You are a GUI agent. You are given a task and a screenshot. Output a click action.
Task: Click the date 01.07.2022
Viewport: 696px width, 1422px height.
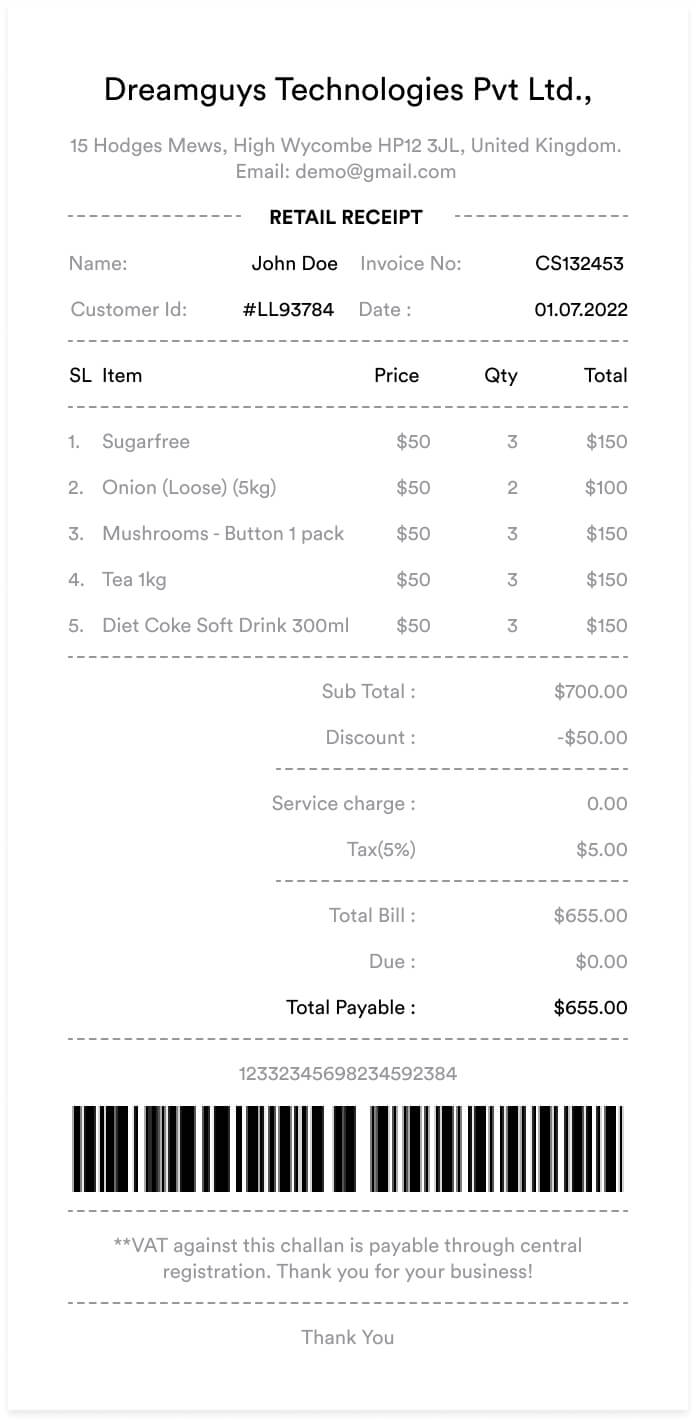click(581, 310)
